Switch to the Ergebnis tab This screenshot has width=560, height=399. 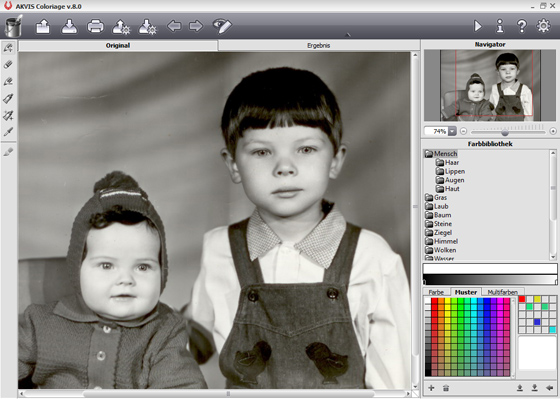point(319,45)
